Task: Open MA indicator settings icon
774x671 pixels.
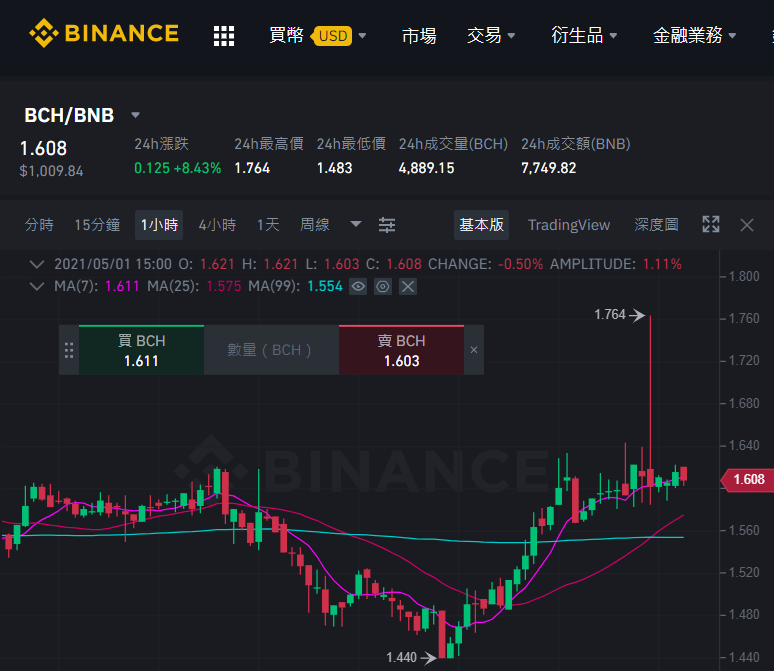Action: pyautogui.click(x=383, y=286)
